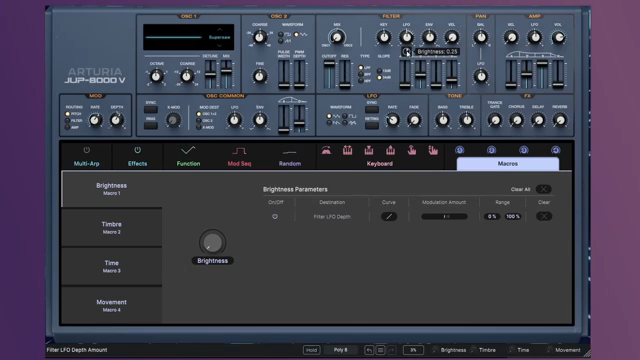Clear the Filter LFO Depth row
This screenshot has width=640, height=360.
(544, 216)
